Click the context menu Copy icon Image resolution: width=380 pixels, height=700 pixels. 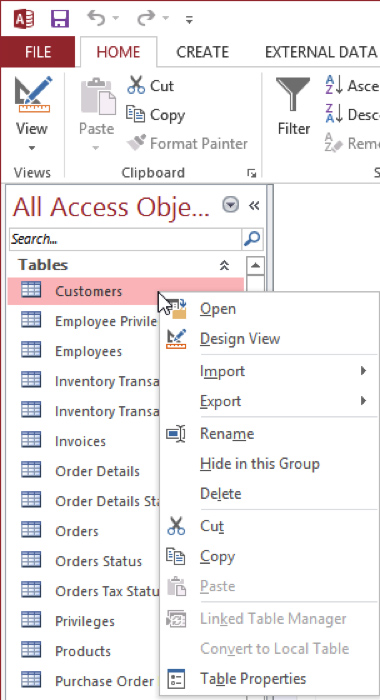pyautogui.click(x=175, y=556)
